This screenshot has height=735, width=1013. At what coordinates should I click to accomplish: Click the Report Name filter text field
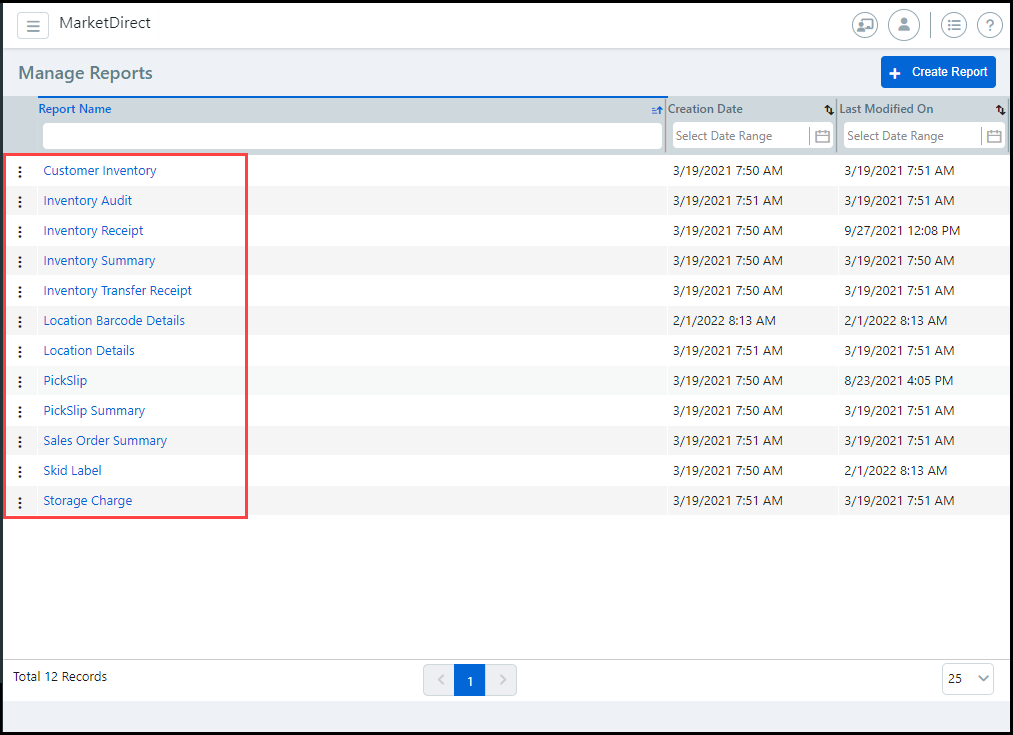[x=352, y=136]
